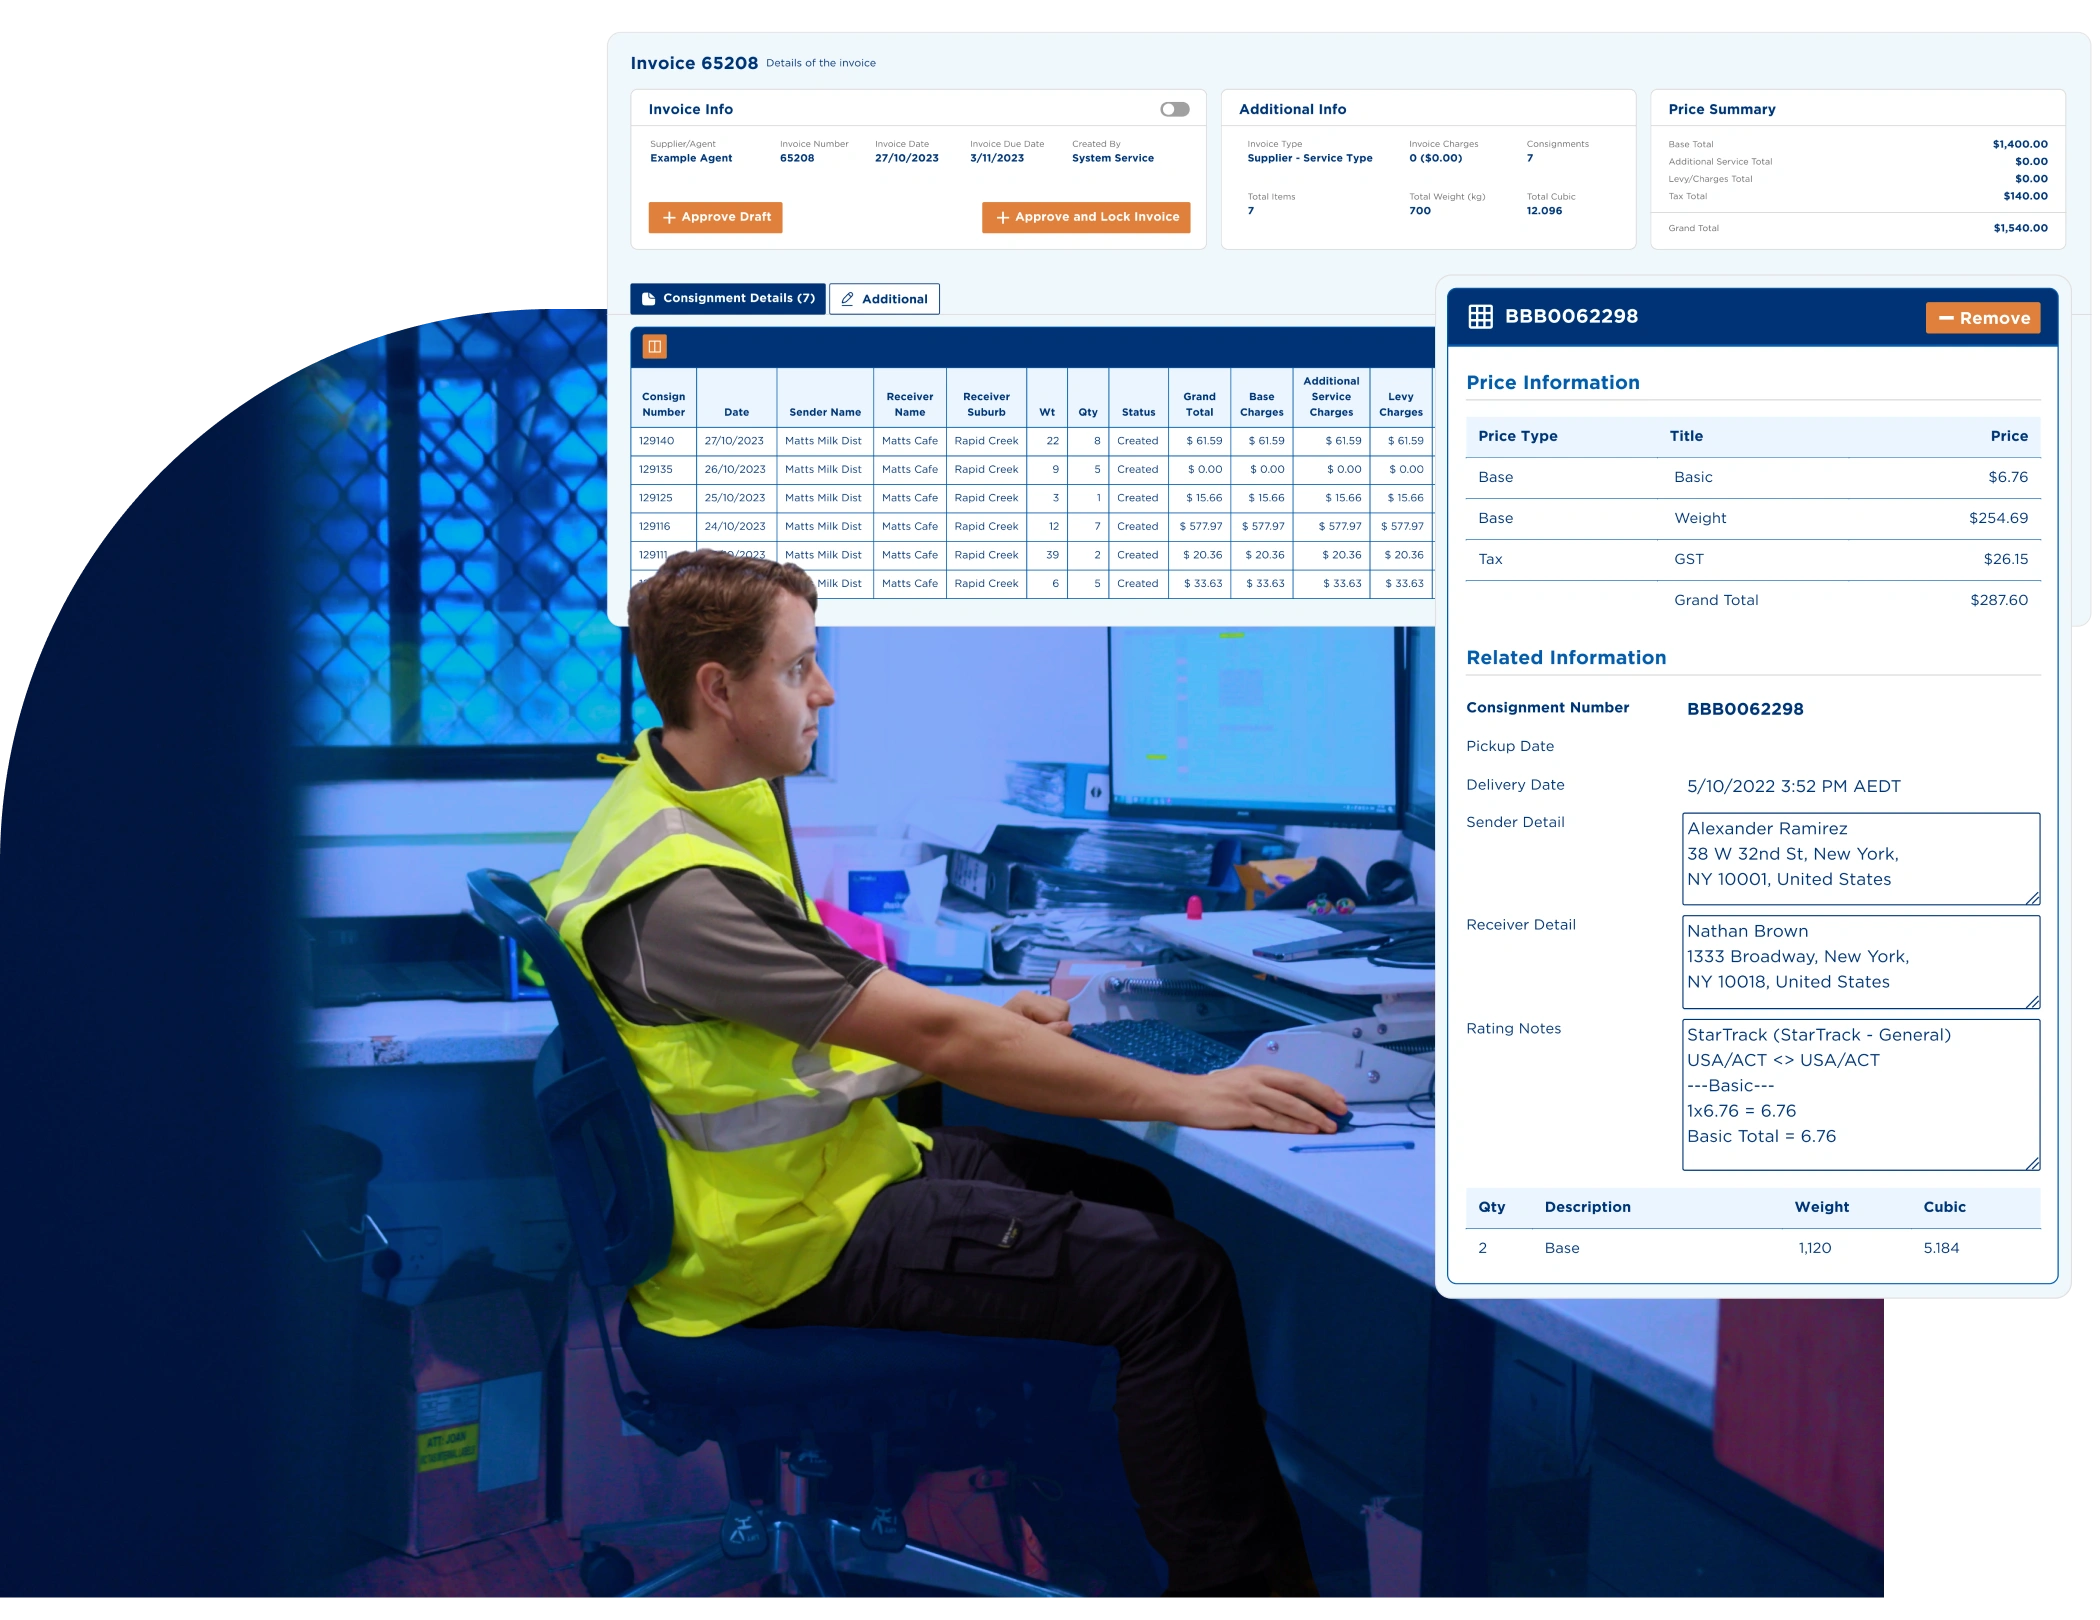2100x1620 pixels.
Task: Flip the toggle switch in Invoice Info header
Action: [x=1176, y=109]
